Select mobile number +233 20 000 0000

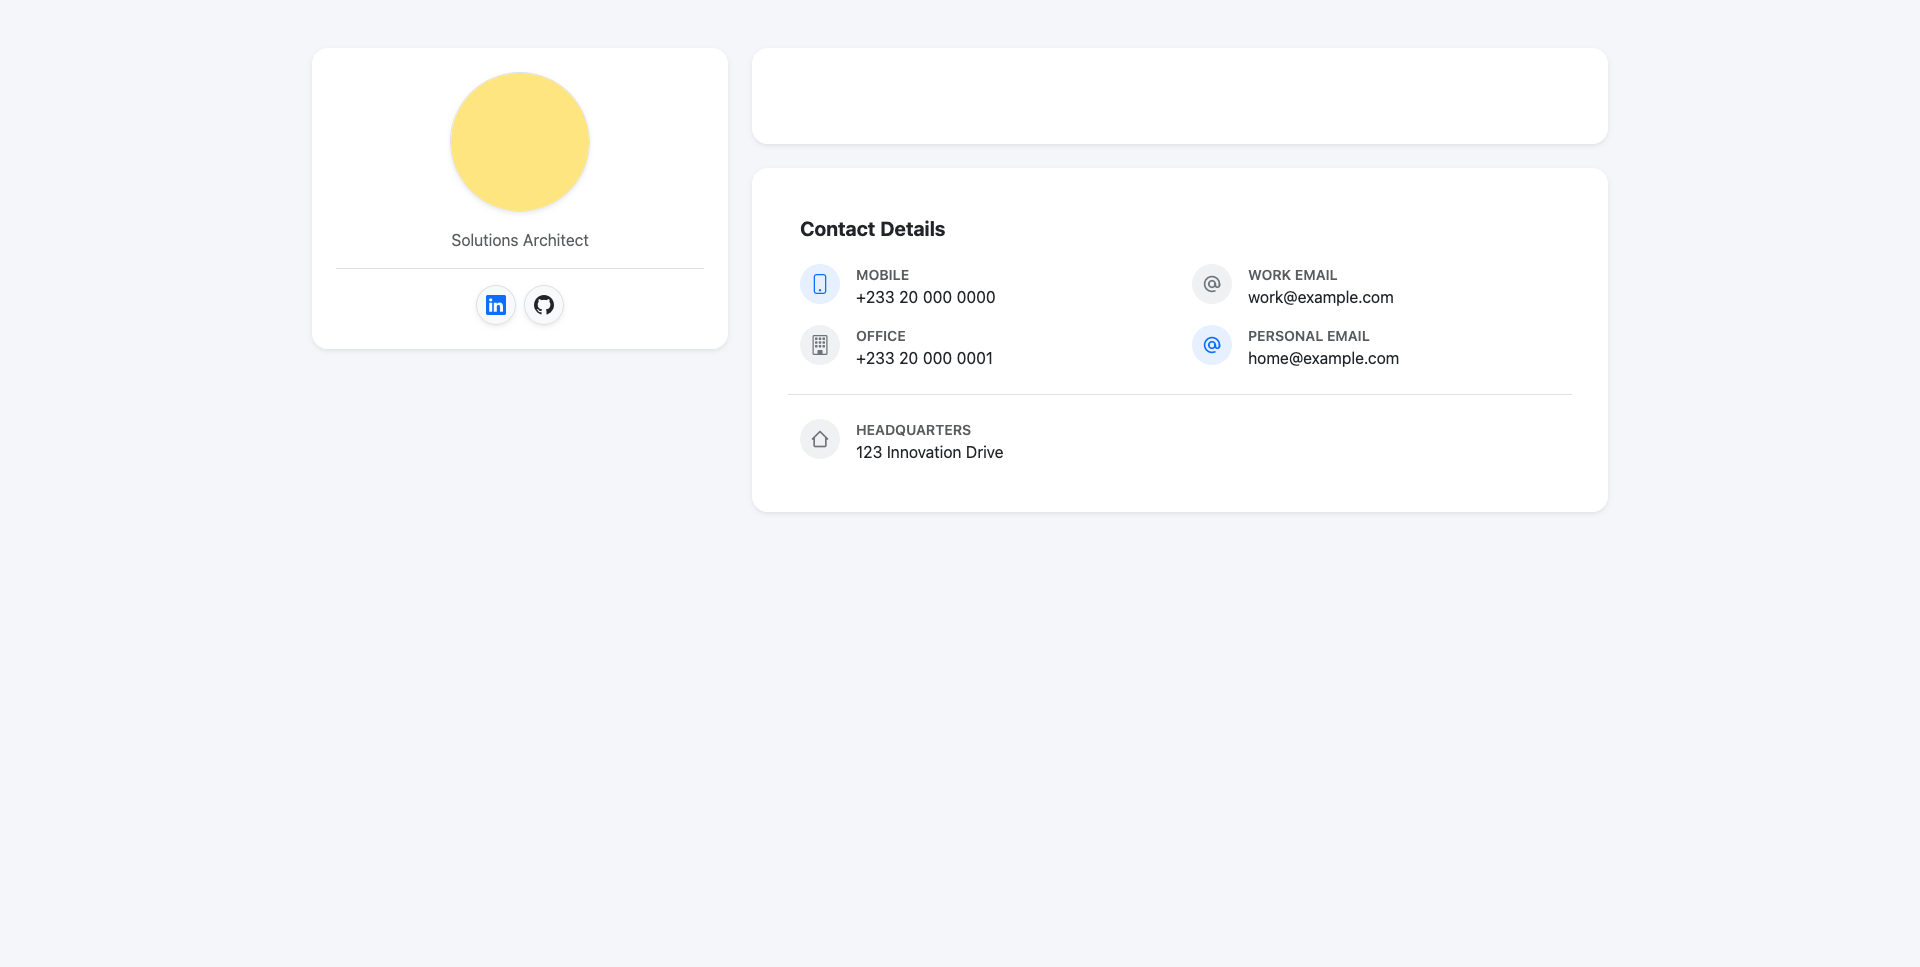[x=926, y=297]
